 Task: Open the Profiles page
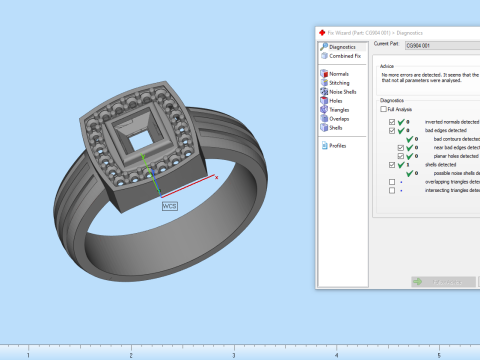coord(334,146)
